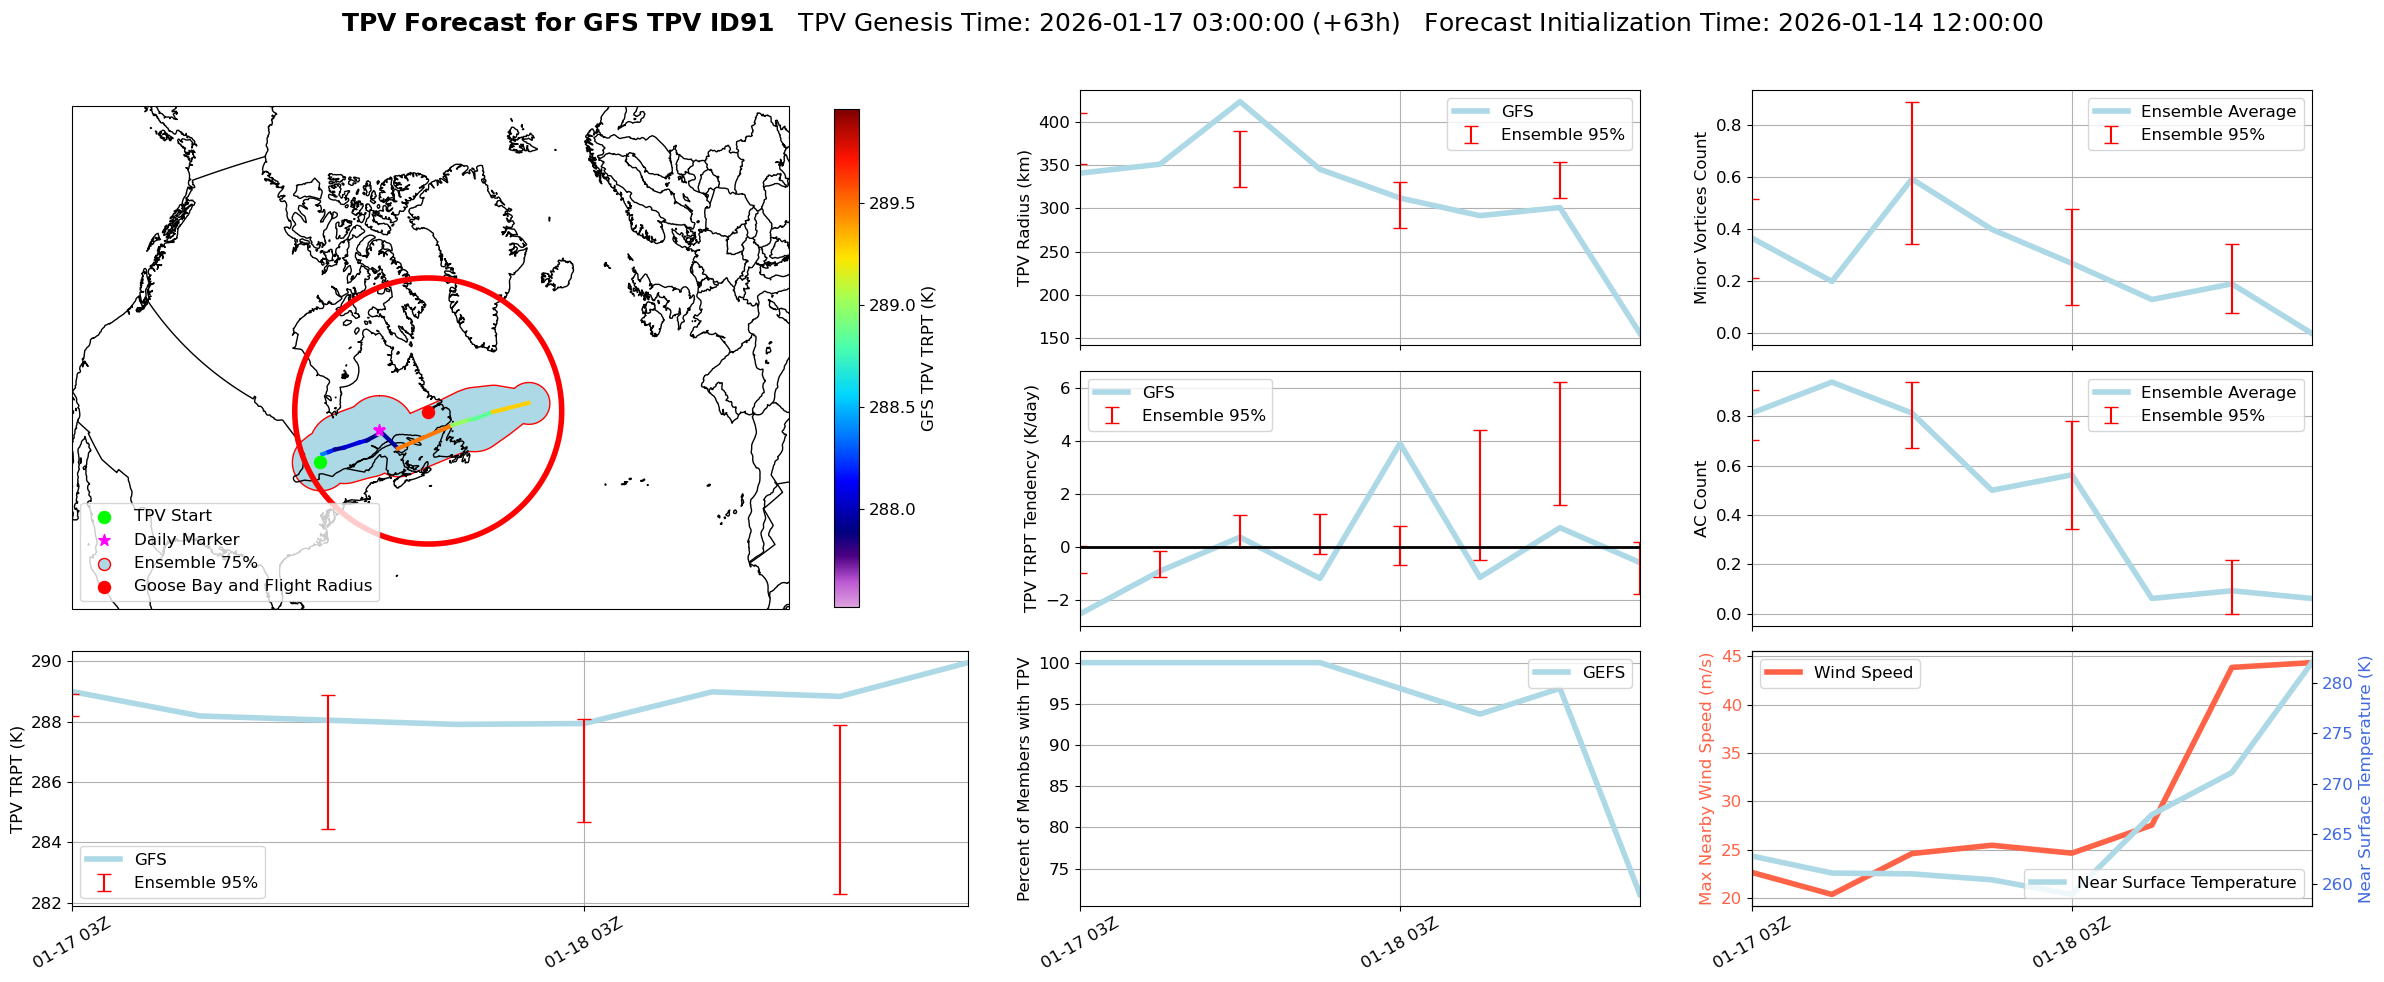Click the 289.5 tick on the TRPT colorbar
Screen dimensions: 2384x982
pos(891,204)
